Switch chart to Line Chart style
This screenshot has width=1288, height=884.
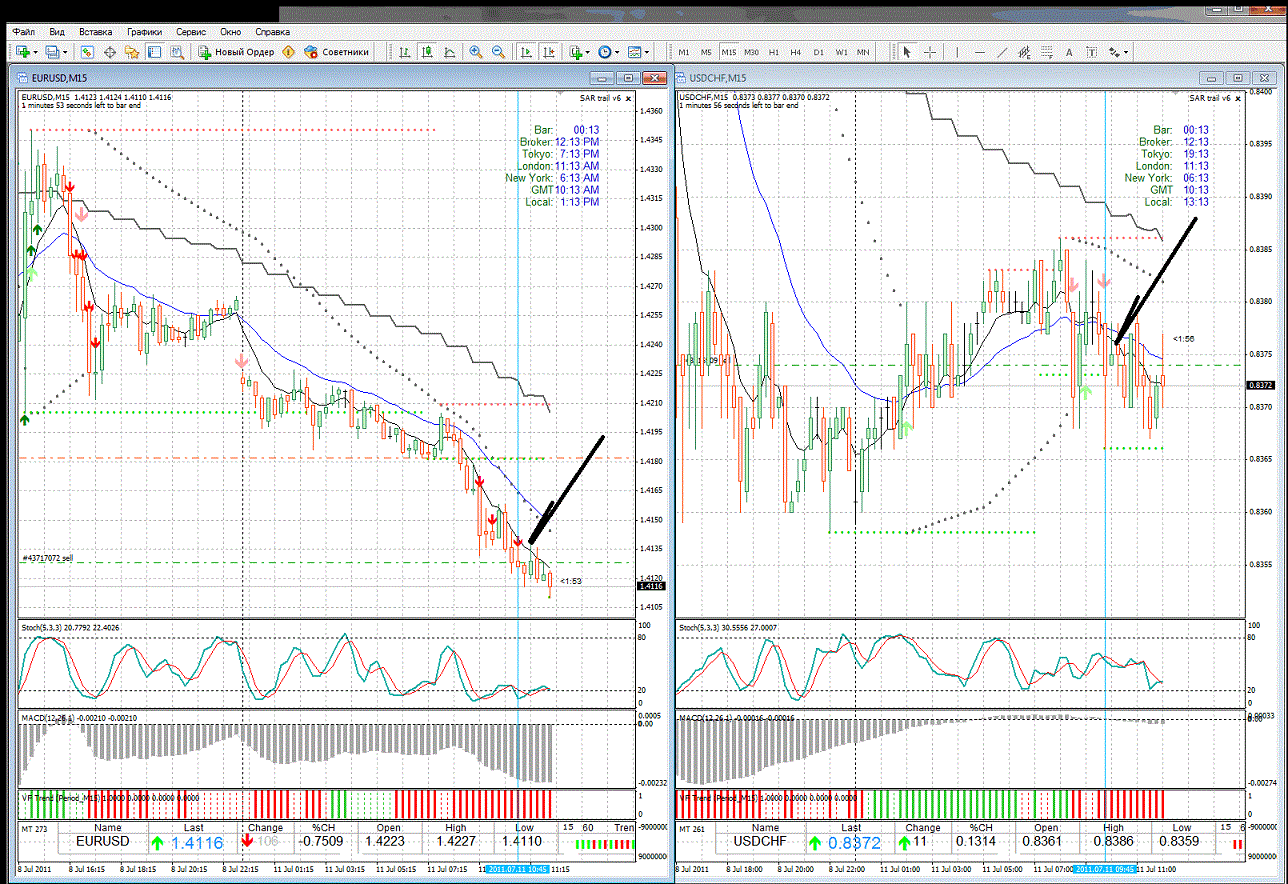click(450, 51)
